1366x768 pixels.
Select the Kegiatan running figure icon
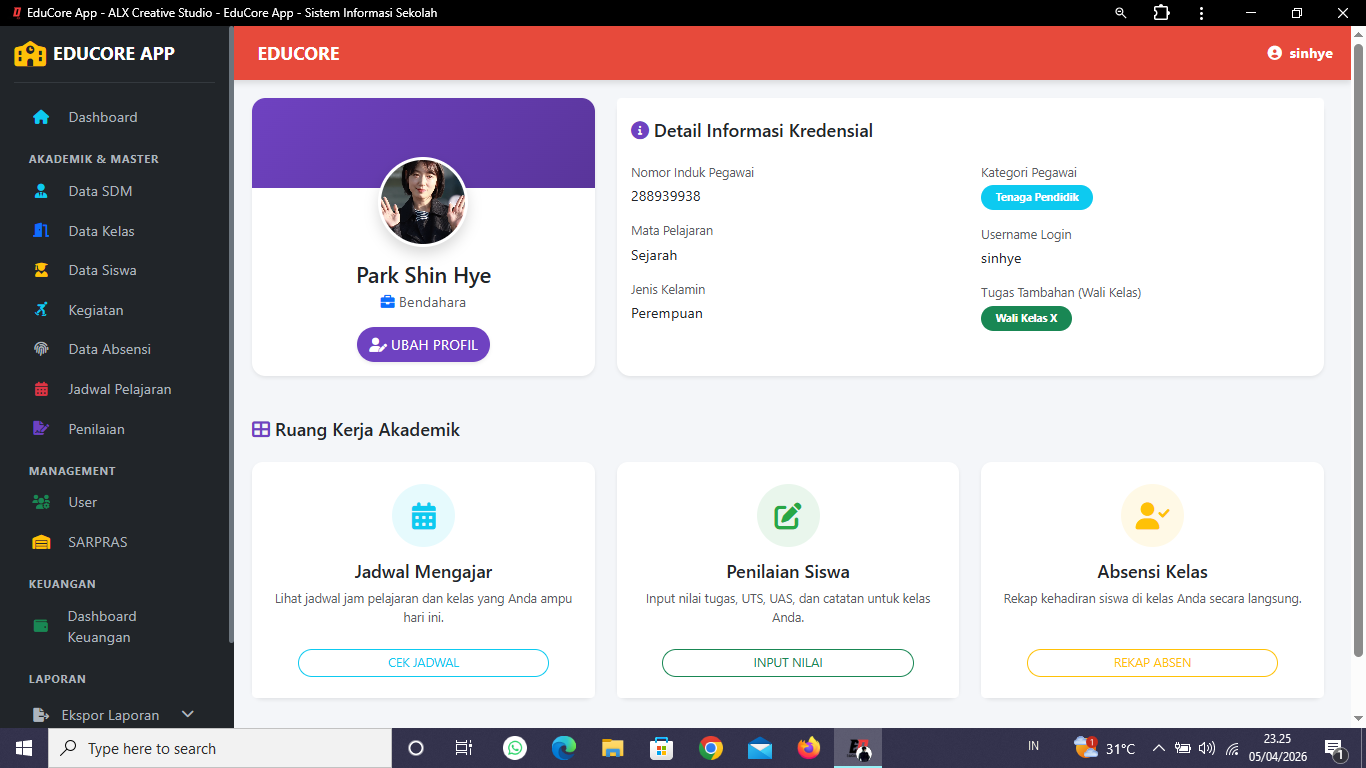41,310
